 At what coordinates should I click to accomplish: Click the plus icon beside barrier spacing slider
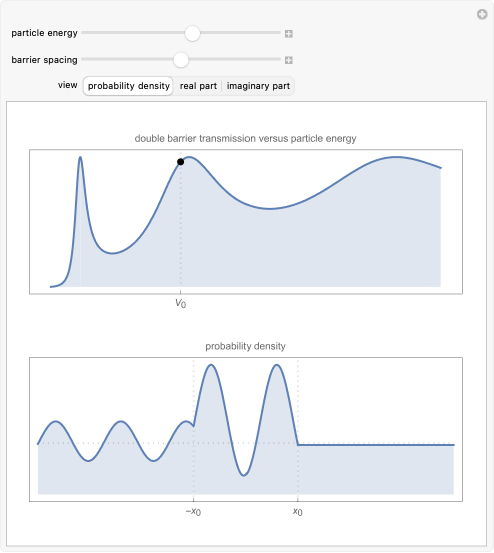(288, 60)
